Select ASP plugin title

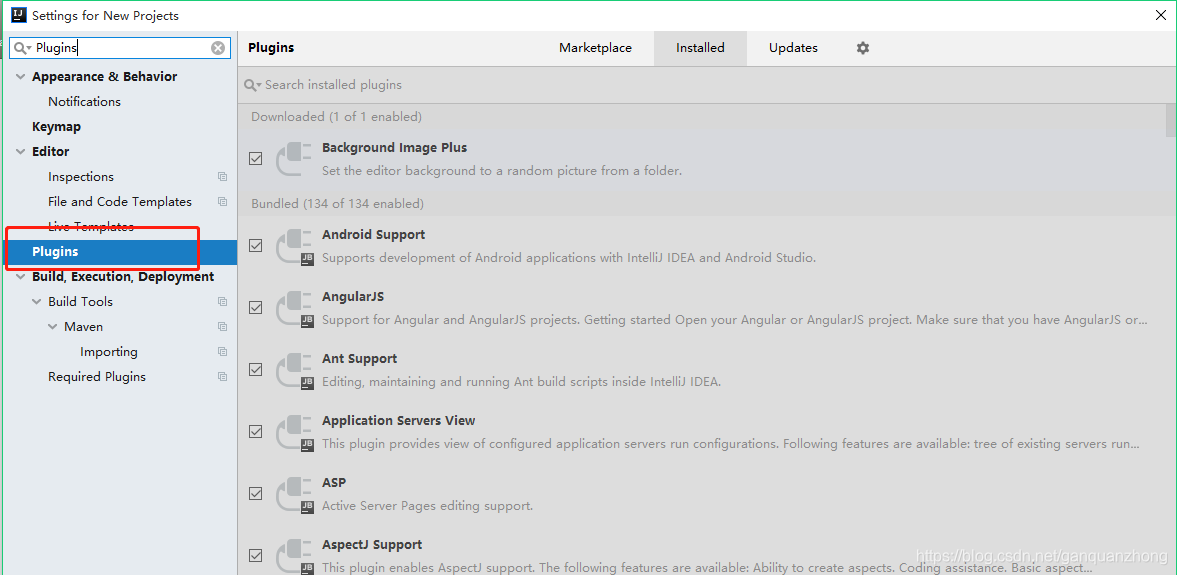point(334,483)
